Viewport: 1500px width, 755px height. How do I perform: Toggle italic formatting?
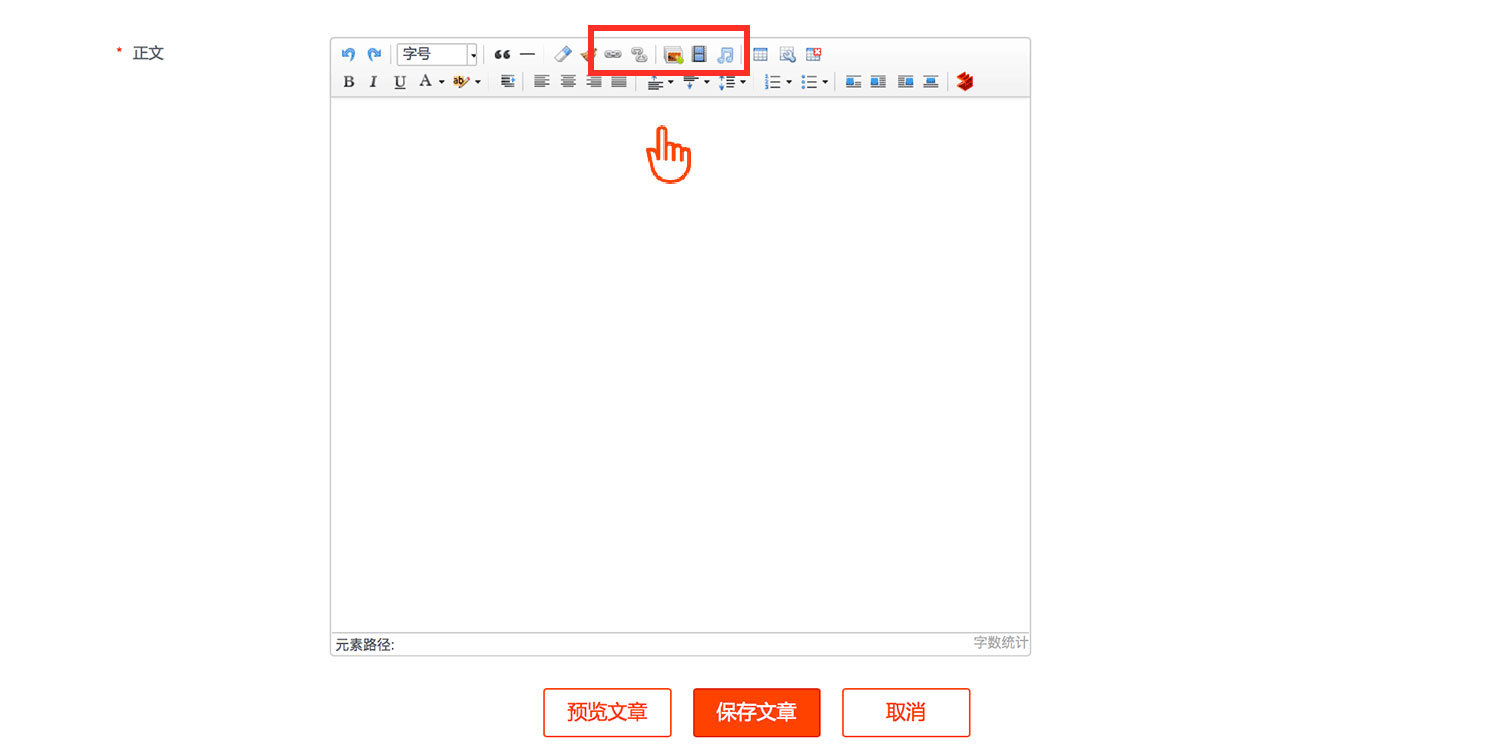point(373,82)
